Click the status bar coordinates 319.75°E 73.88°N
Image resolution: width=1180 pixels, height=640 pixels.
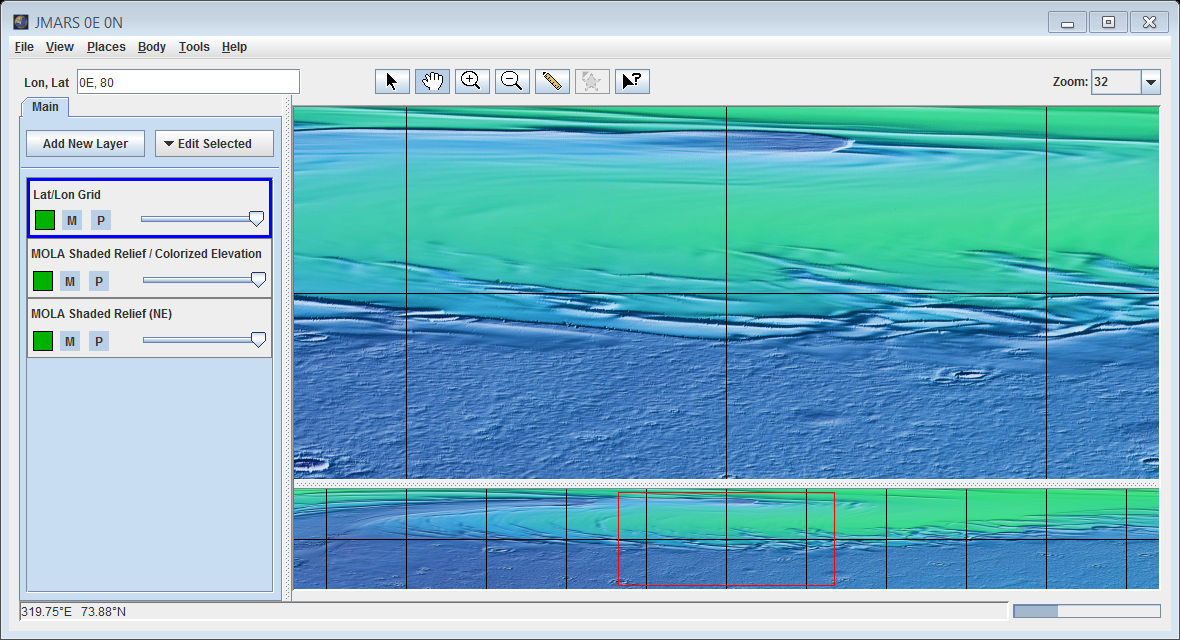[74, 611]
